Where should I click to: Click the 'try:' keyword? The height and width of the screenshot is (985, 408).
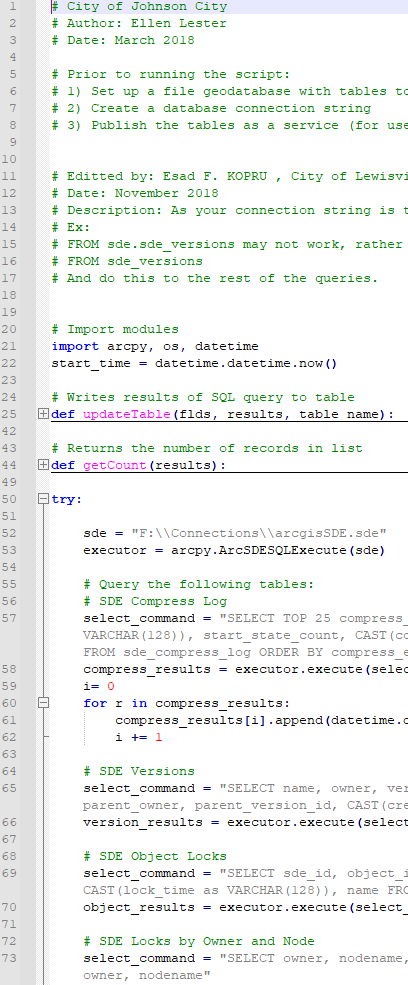click(x=67, y=499)
